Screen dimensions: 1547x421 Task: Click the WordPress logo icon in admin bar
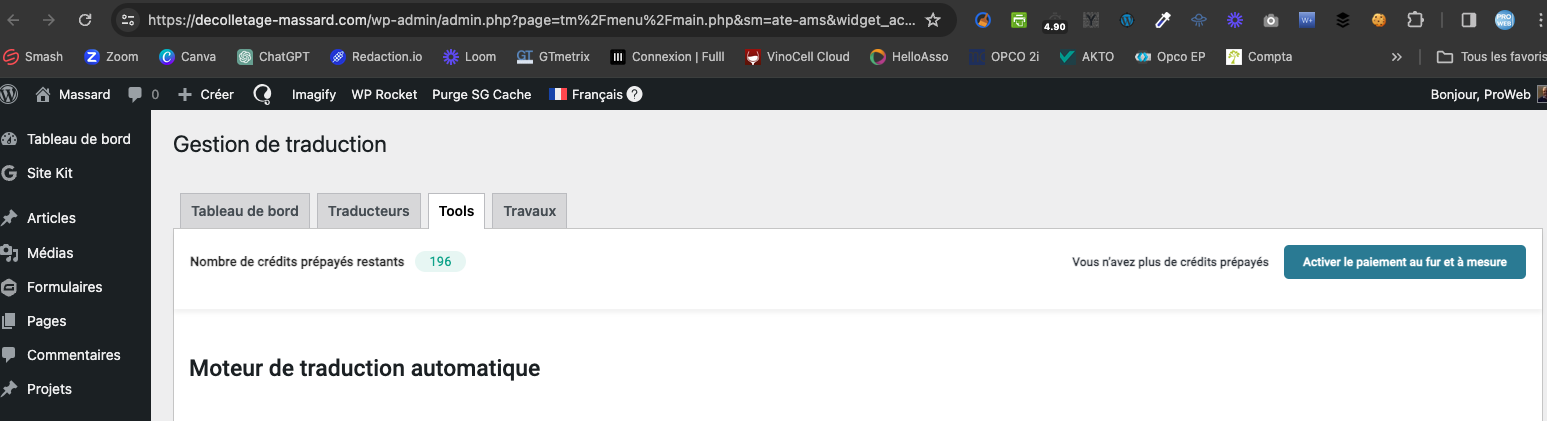pyautogui.click(x=9, y=94)
